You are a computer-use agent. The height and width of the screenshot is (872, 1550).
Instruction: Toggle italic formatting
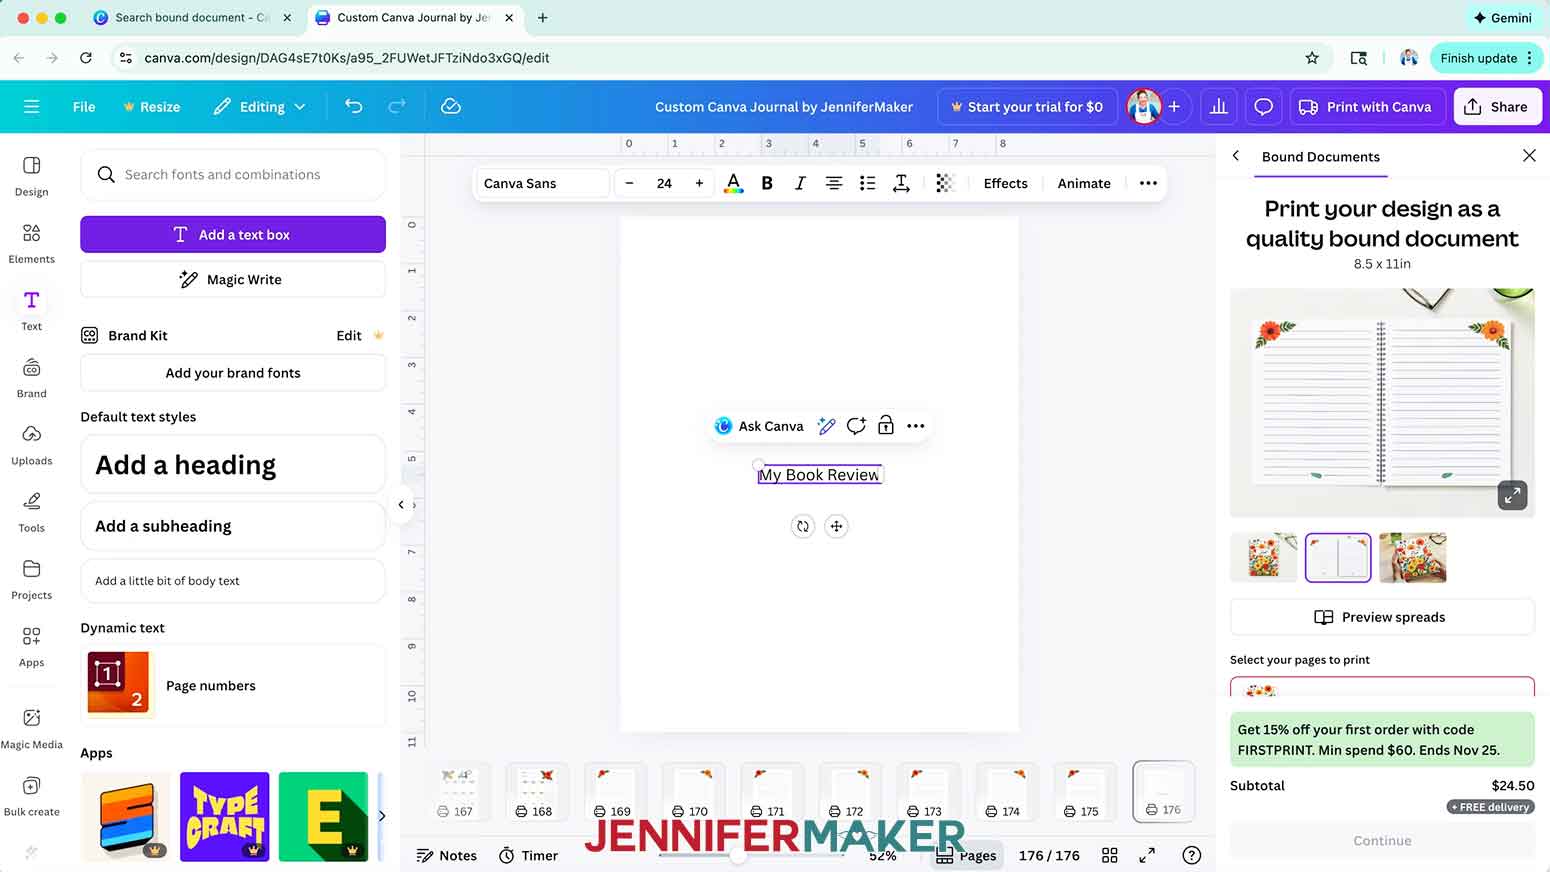(x=800, y=183)
